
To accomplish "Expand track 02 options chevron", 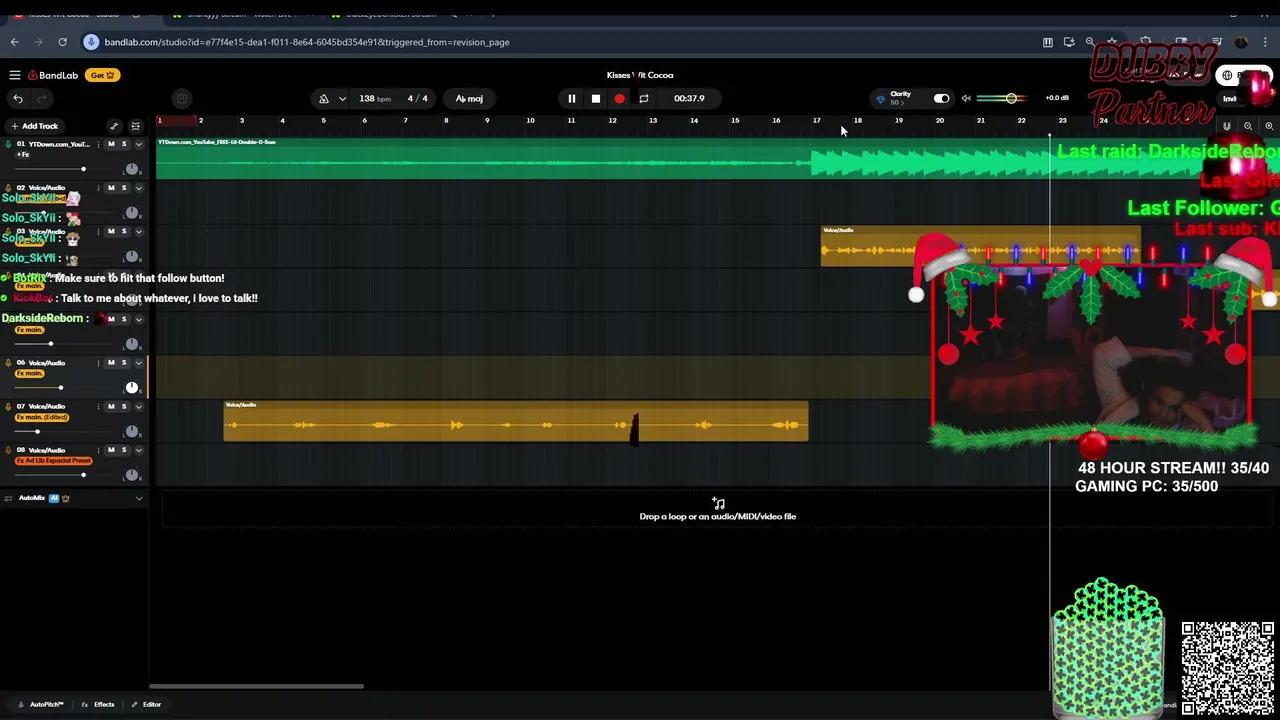I will click(x=138, y=188).
